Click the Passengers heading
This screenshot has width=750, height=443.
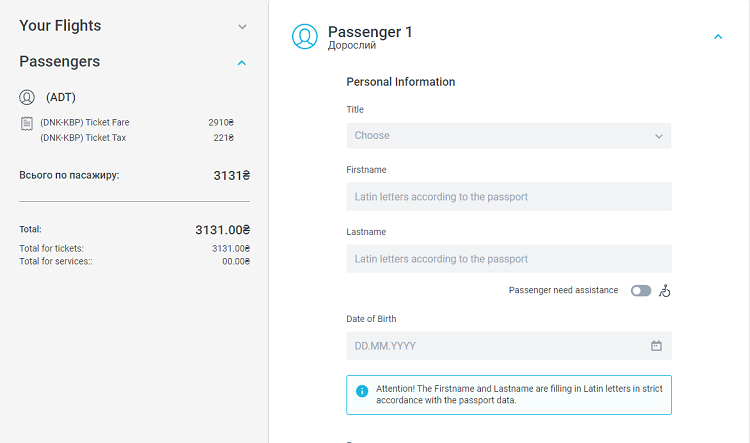tap(60, 61)
